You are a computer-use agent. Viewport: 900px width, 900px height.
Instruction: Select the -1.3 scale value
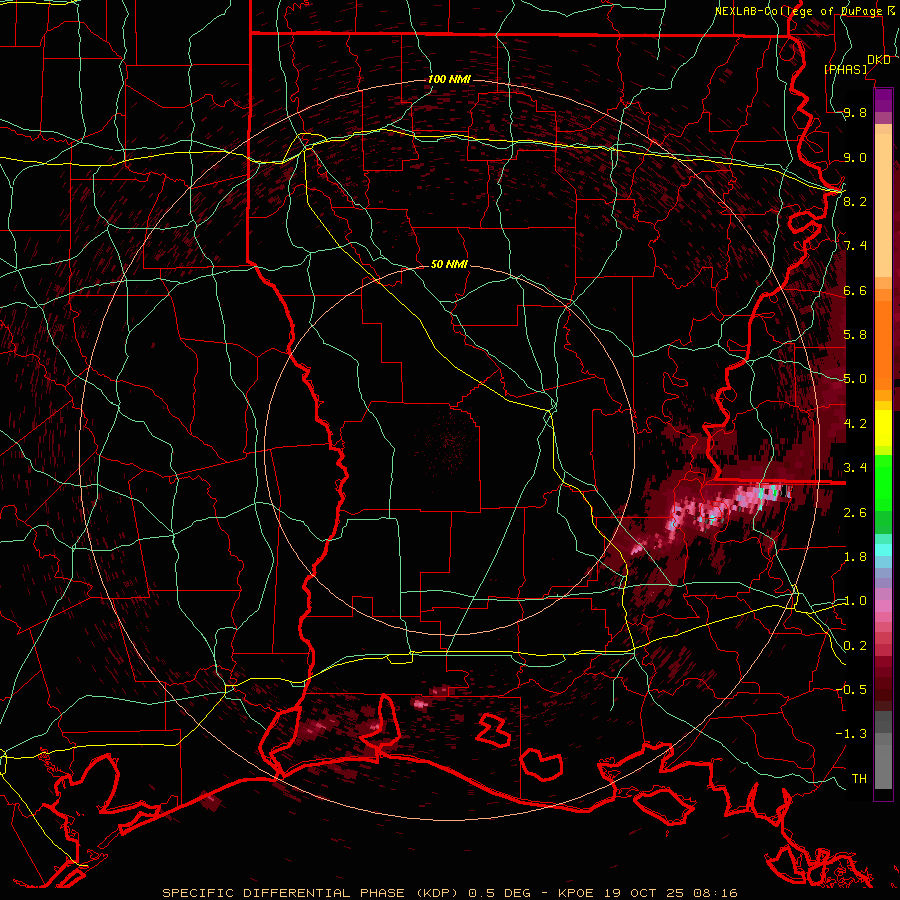pyautogui.click(x=851, y=734)
